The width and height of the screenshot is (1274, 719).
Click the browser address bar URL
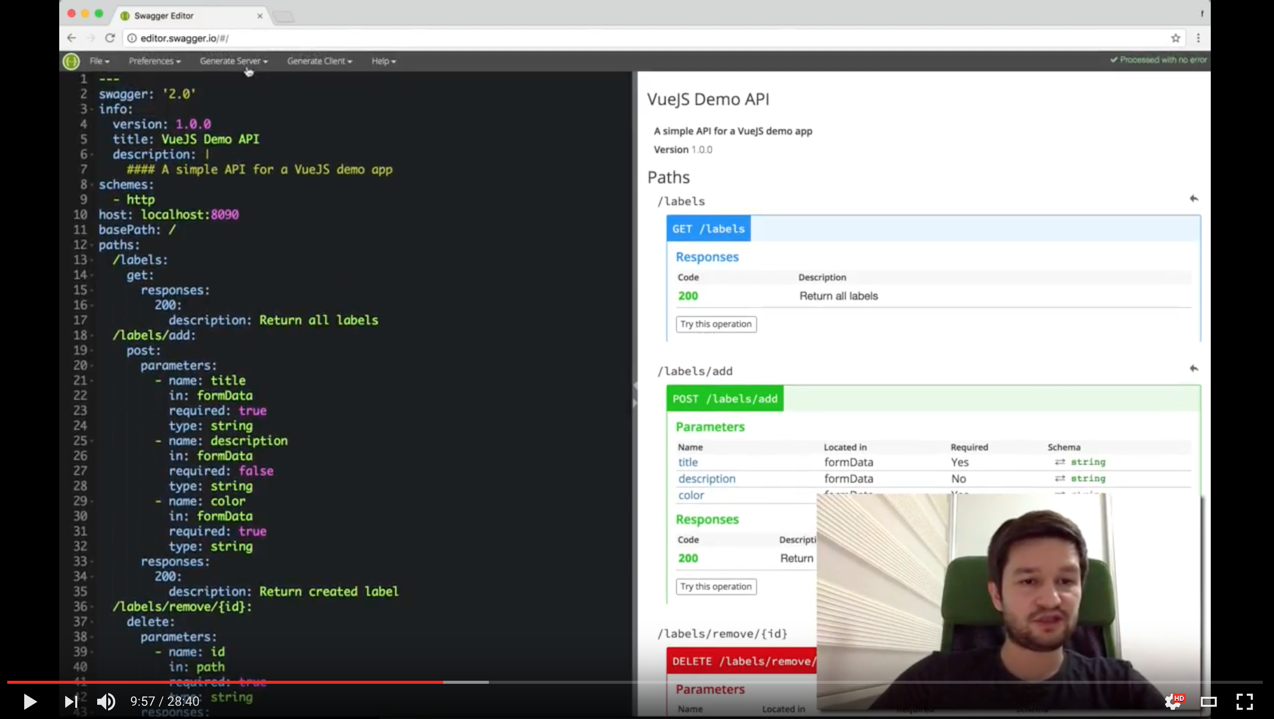coord(184,38)
